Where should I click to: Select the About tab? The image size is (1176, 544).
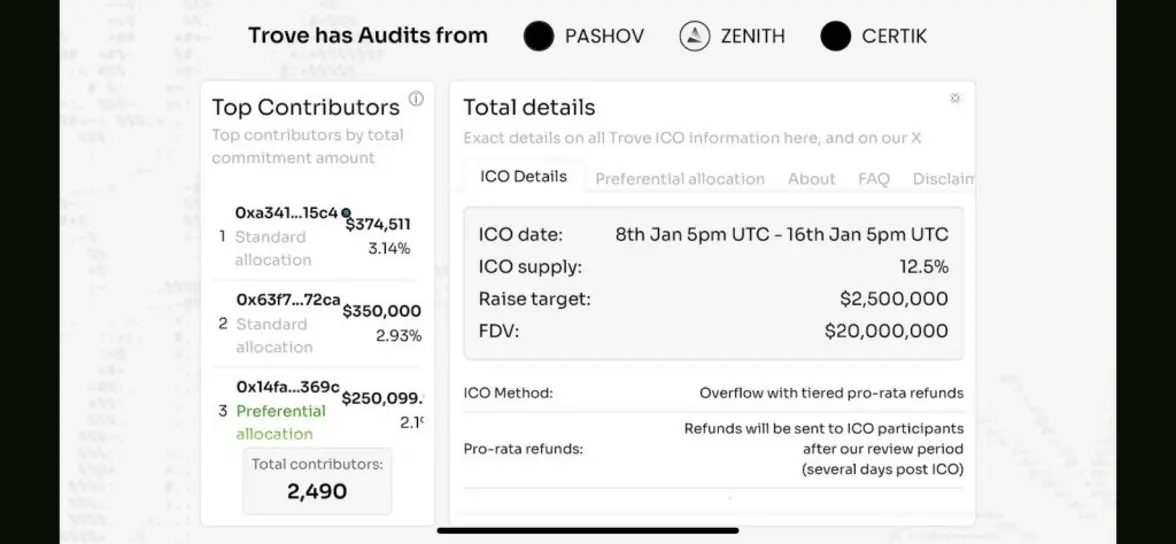coord(811,179)
